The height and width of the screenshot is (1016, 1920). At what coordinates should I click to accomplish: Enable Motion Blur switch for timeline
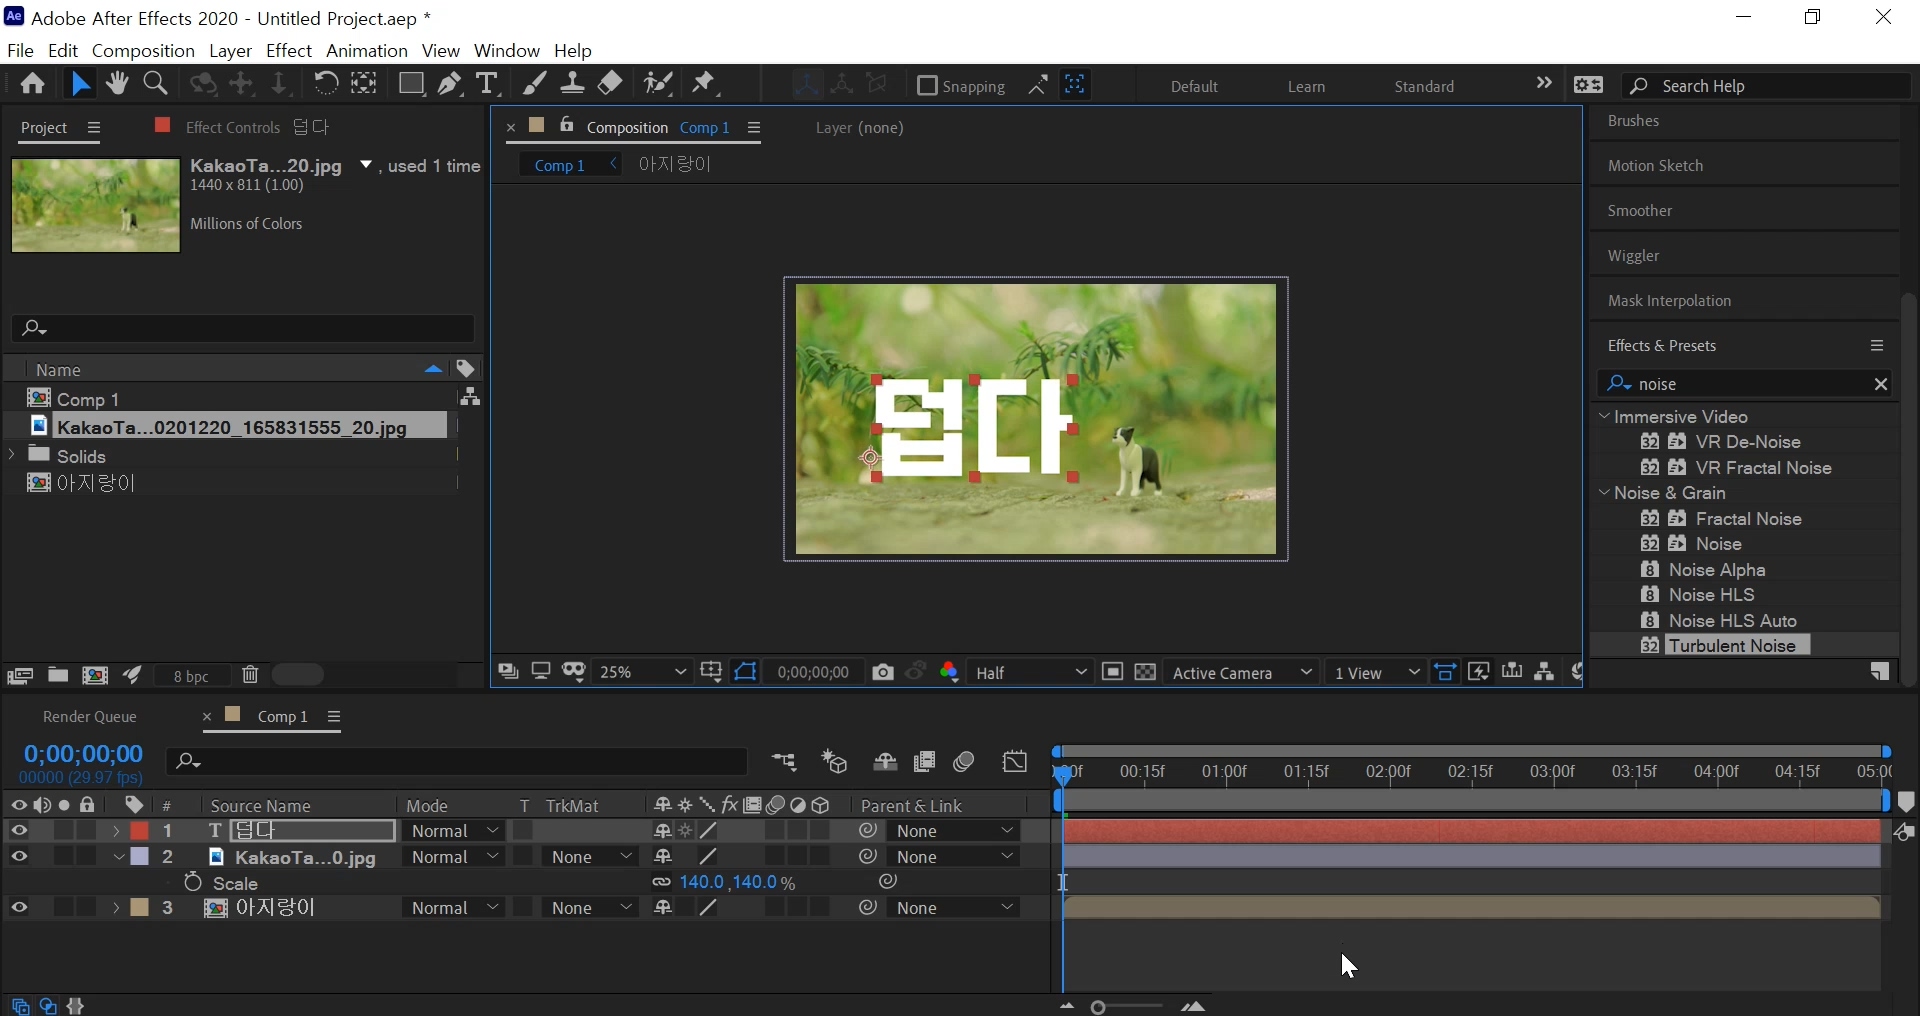pyautogui.click(x=964, y=762)
